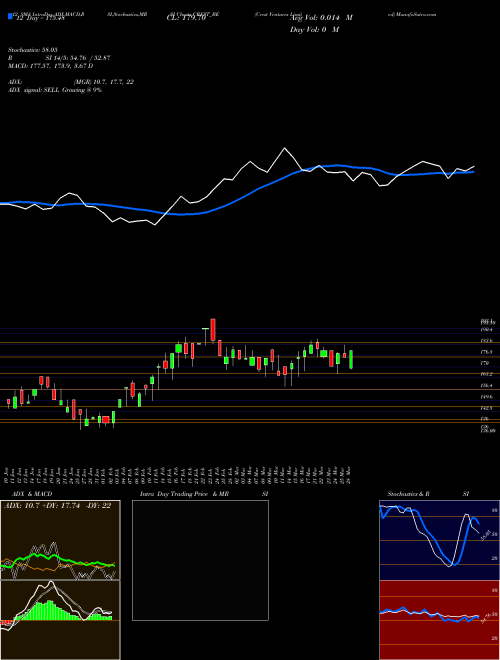Open the MACD histogram mini chart
The height and width of the screenshot is (660, 500).
pos(60,620)
